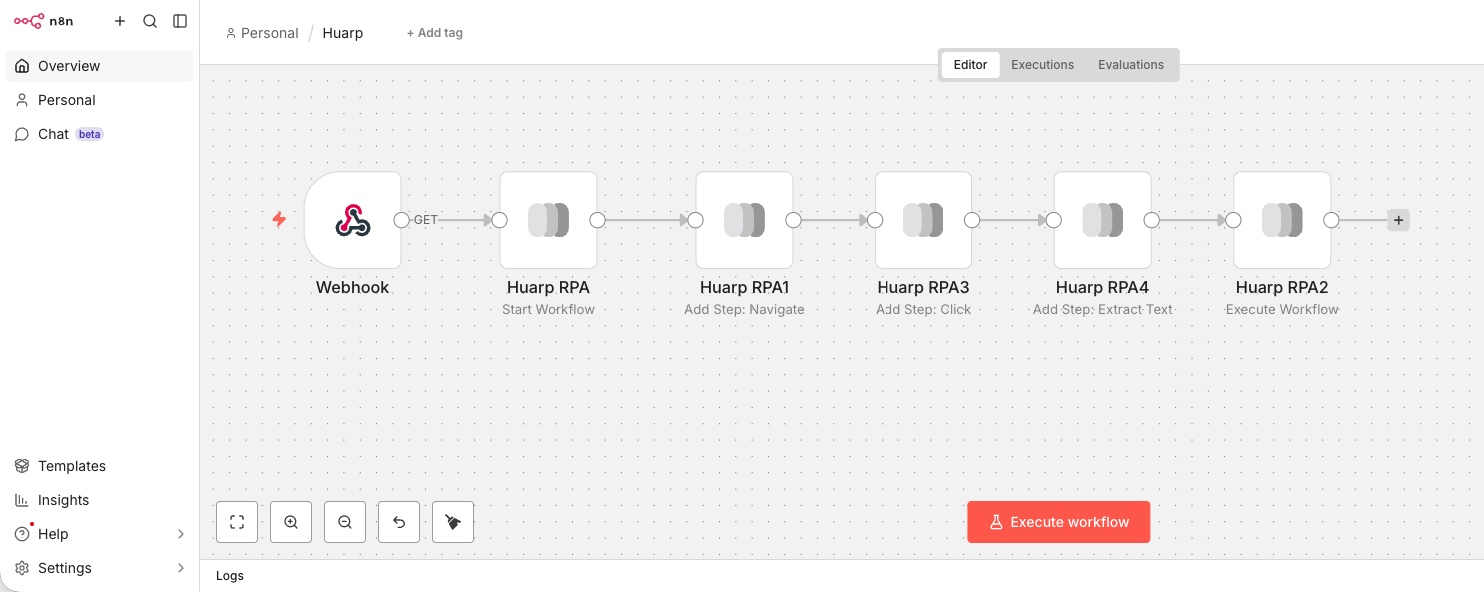Open the Huarp RPA4 Extract Text node
The height and width of the screenshot is (592, 1484).
1102,220
